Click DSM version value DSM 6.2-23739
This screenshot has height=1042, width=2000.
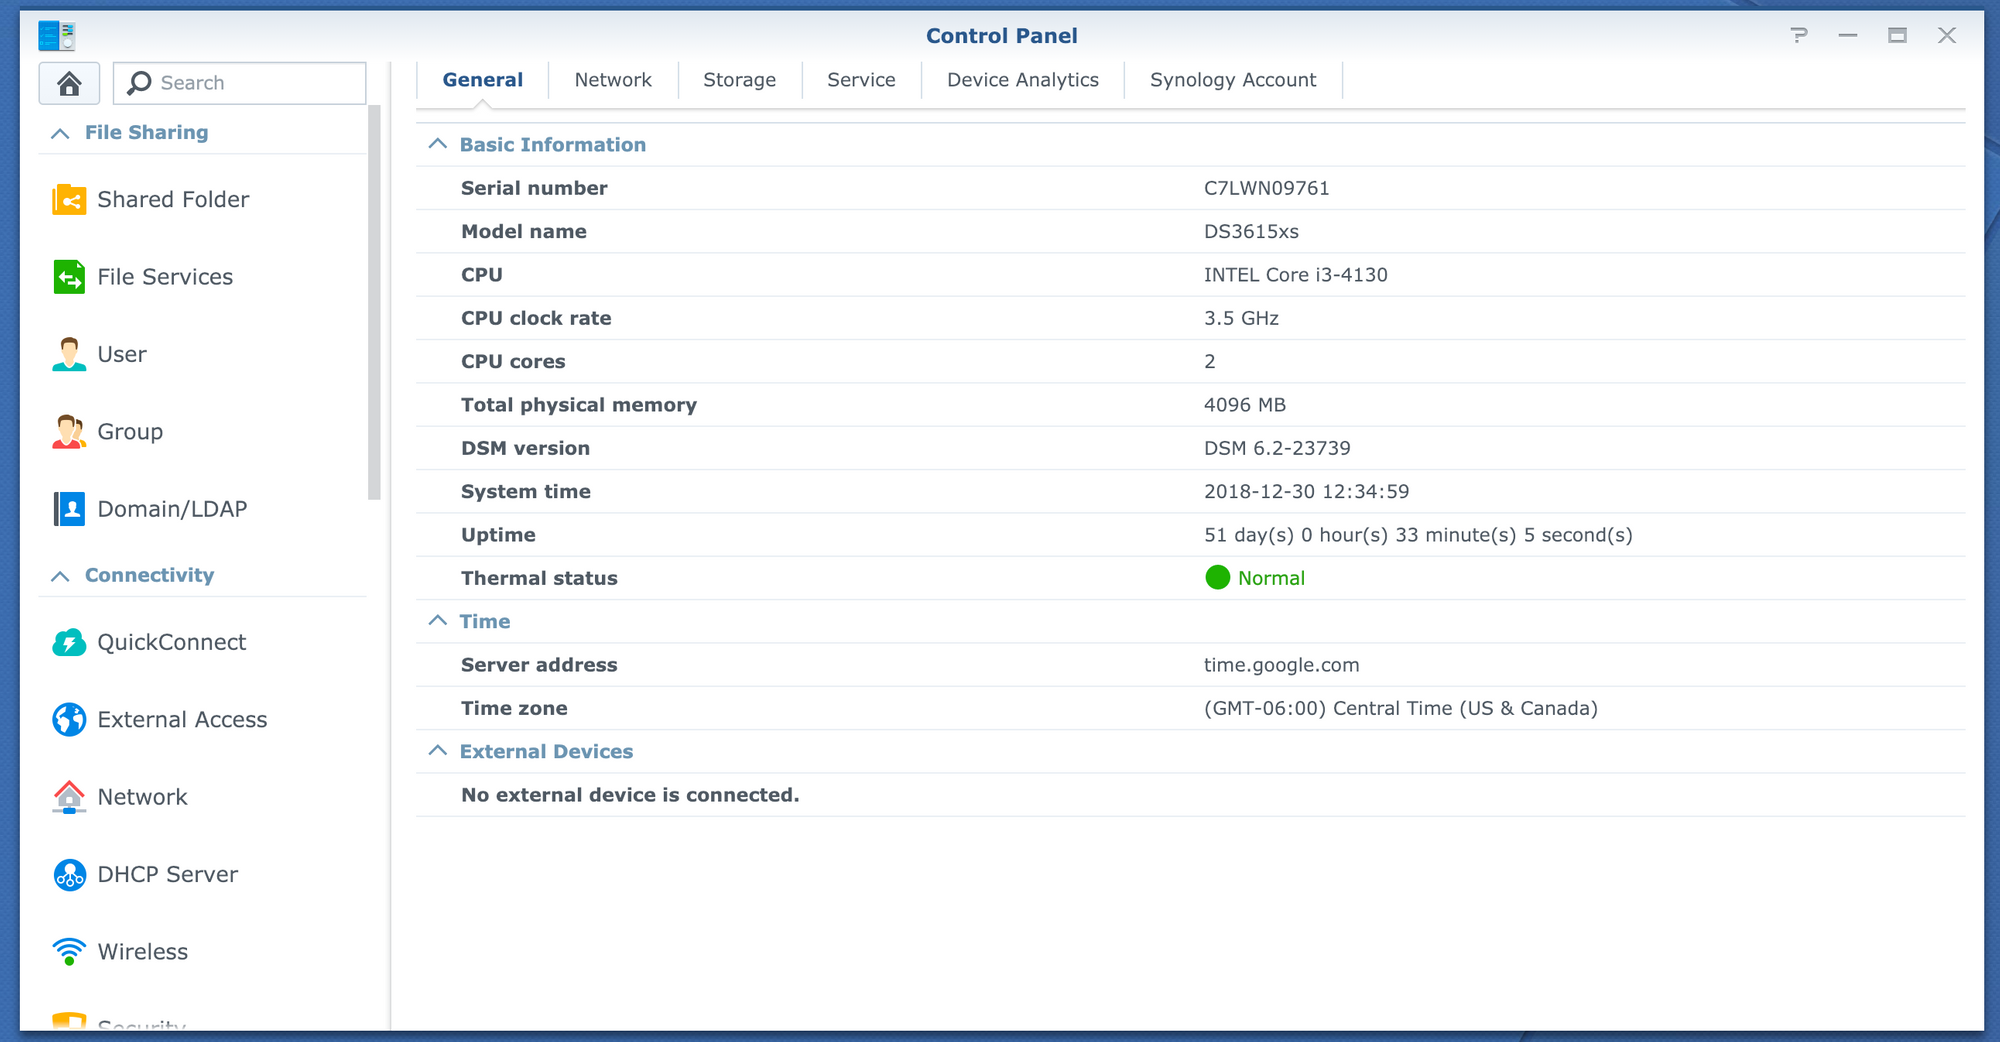[x=1277, y=448]
